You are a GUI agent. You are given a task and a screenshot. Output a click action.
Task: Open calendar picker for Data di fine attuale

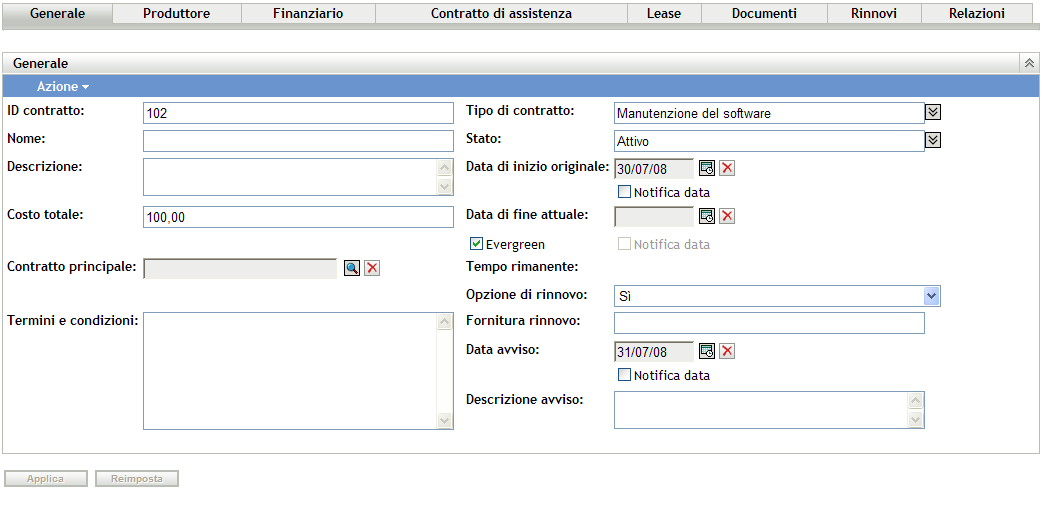pyautogui.click(x=707, y=216)
